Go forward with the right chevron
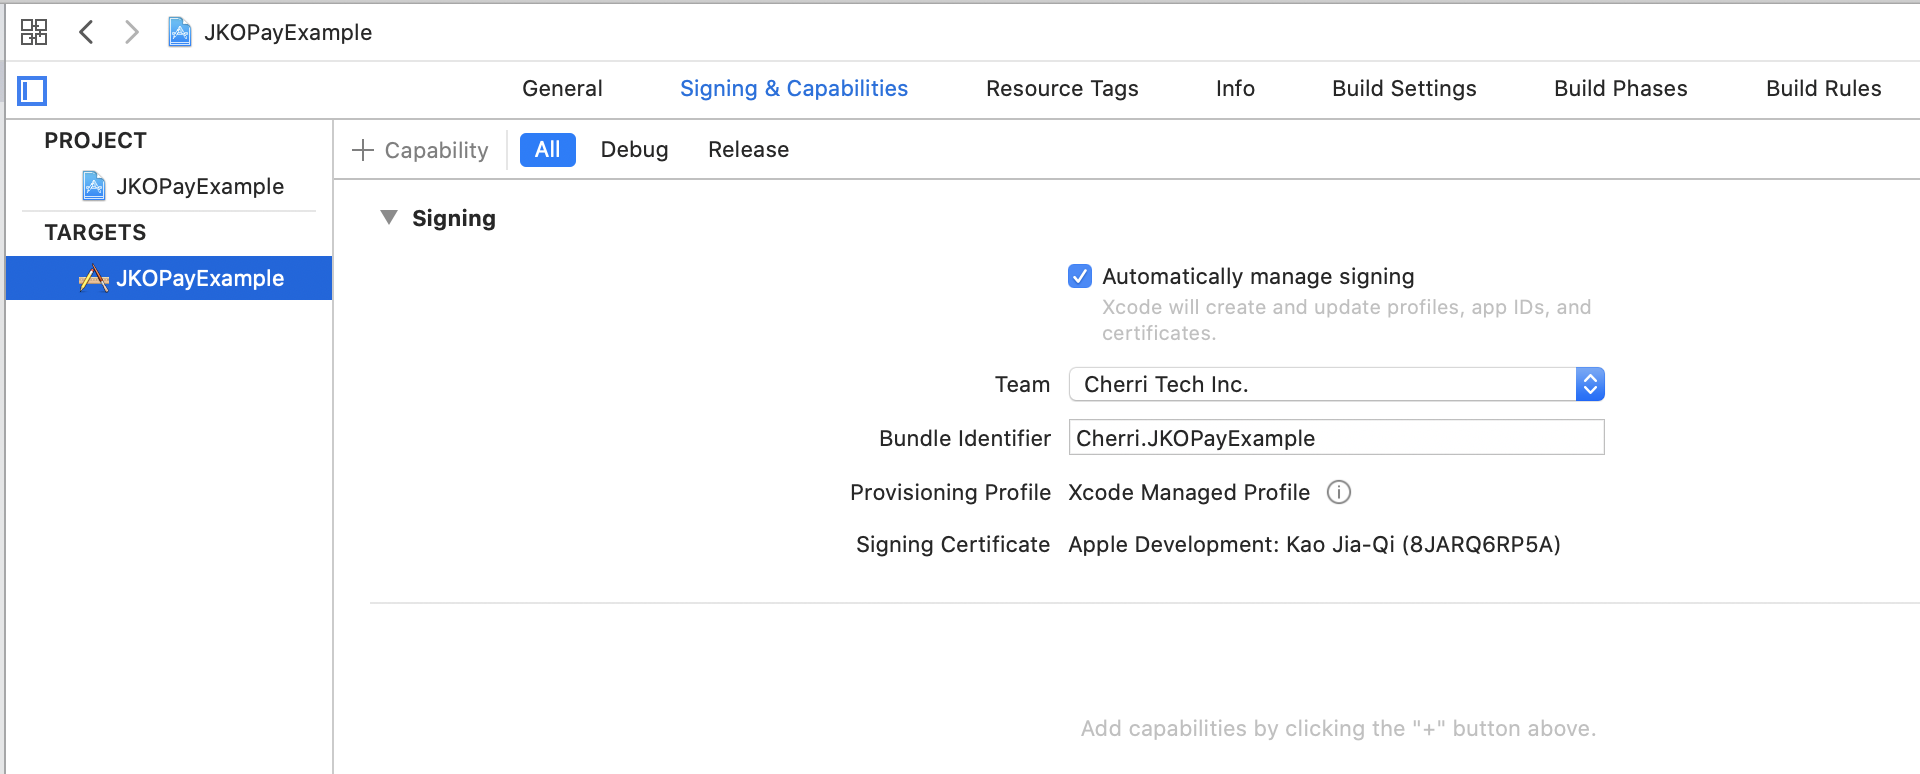This screenshot has width=1920, height=774. tap(131, 32)
